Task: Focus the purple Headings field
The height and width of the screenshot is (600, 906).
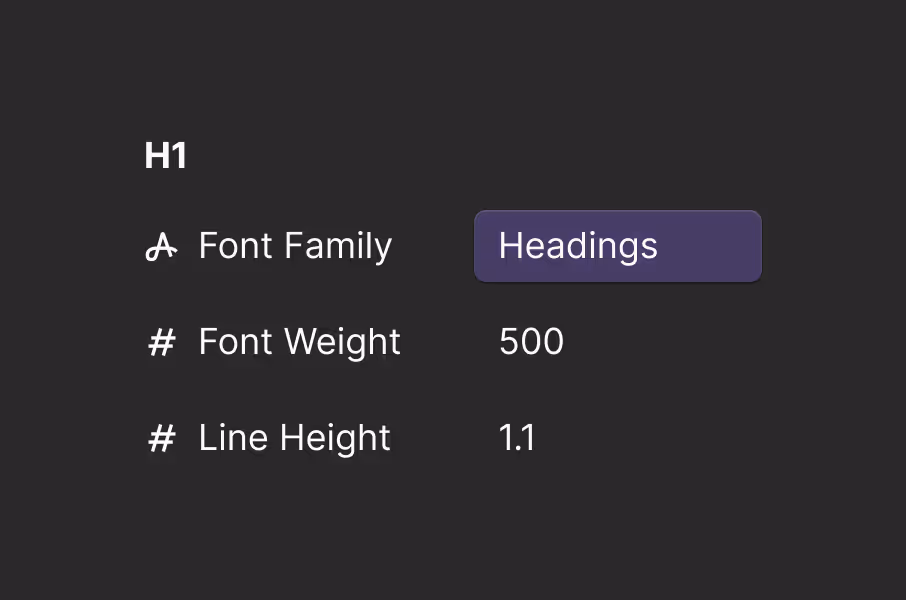Action: coord(617,246)
